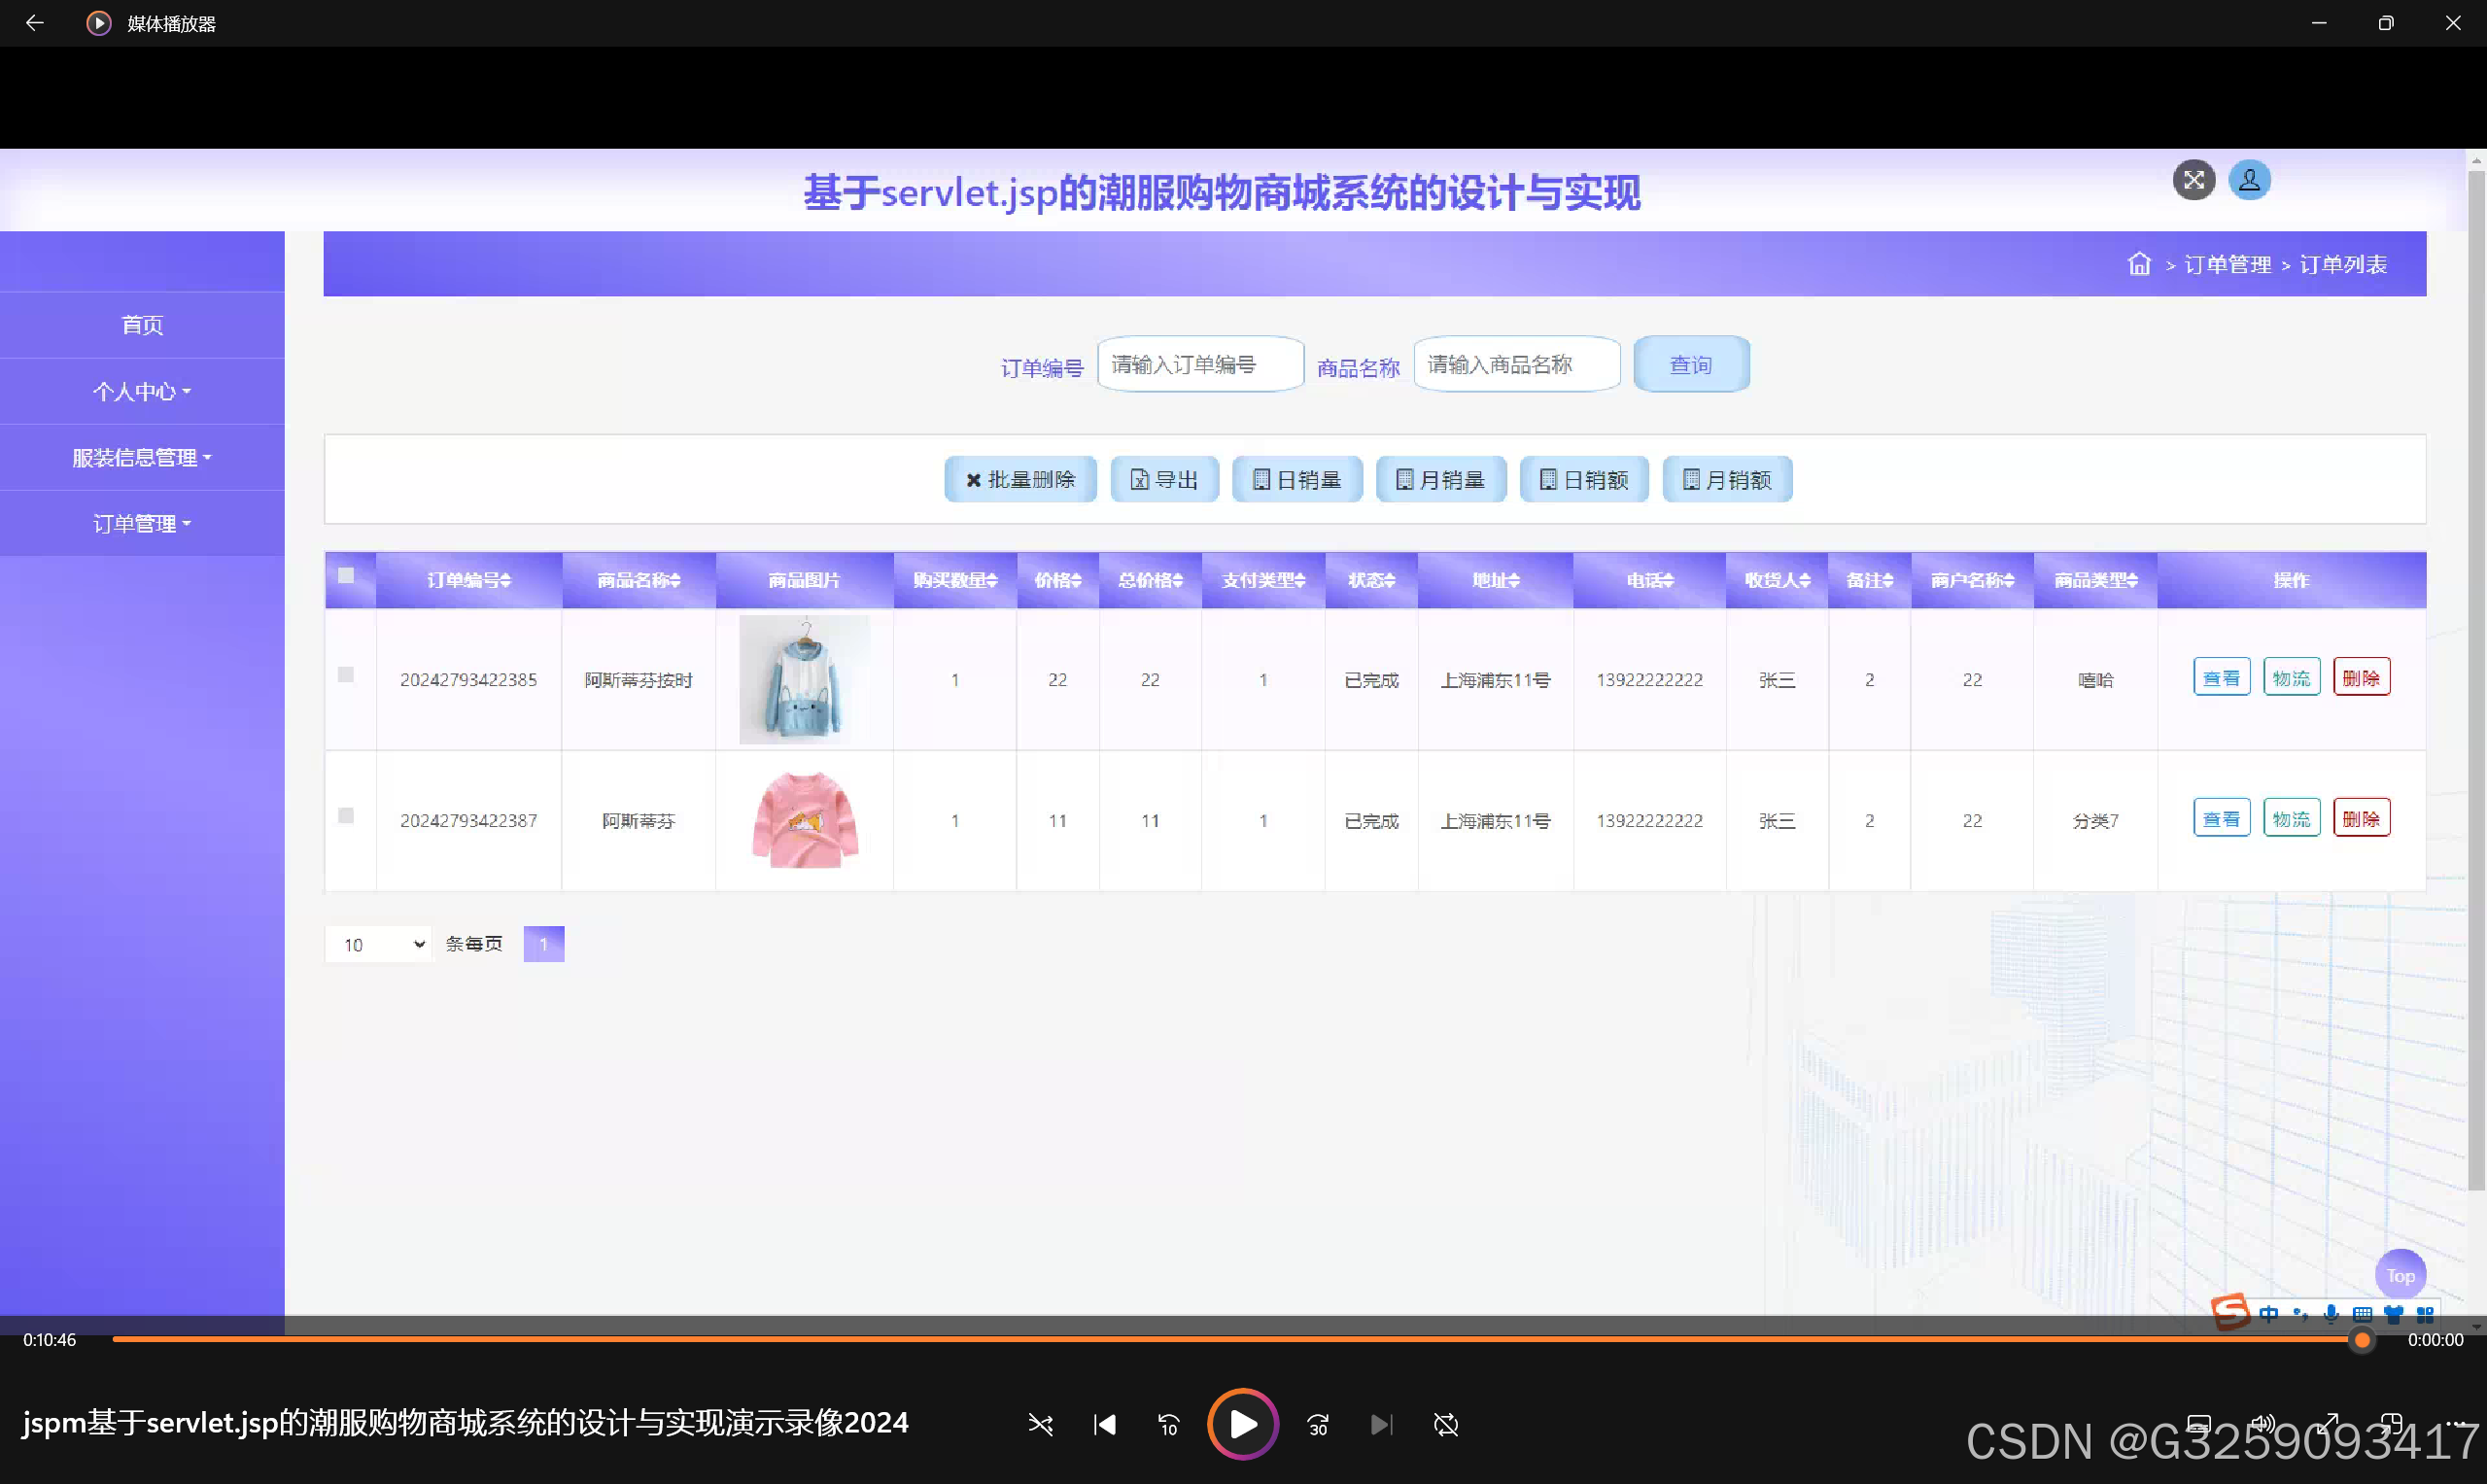Image resolution: width=2487 pixels, height=1484 pixels.
Task: Sort by the 状态 column header
Action: tap(1371, 580)
